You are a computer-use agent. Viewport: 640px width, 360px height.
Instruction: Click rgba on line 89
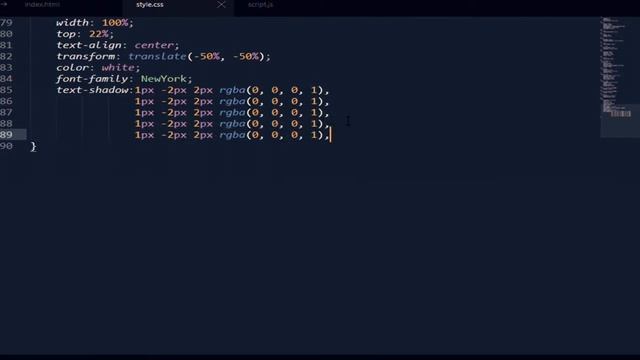coord(233,135)
